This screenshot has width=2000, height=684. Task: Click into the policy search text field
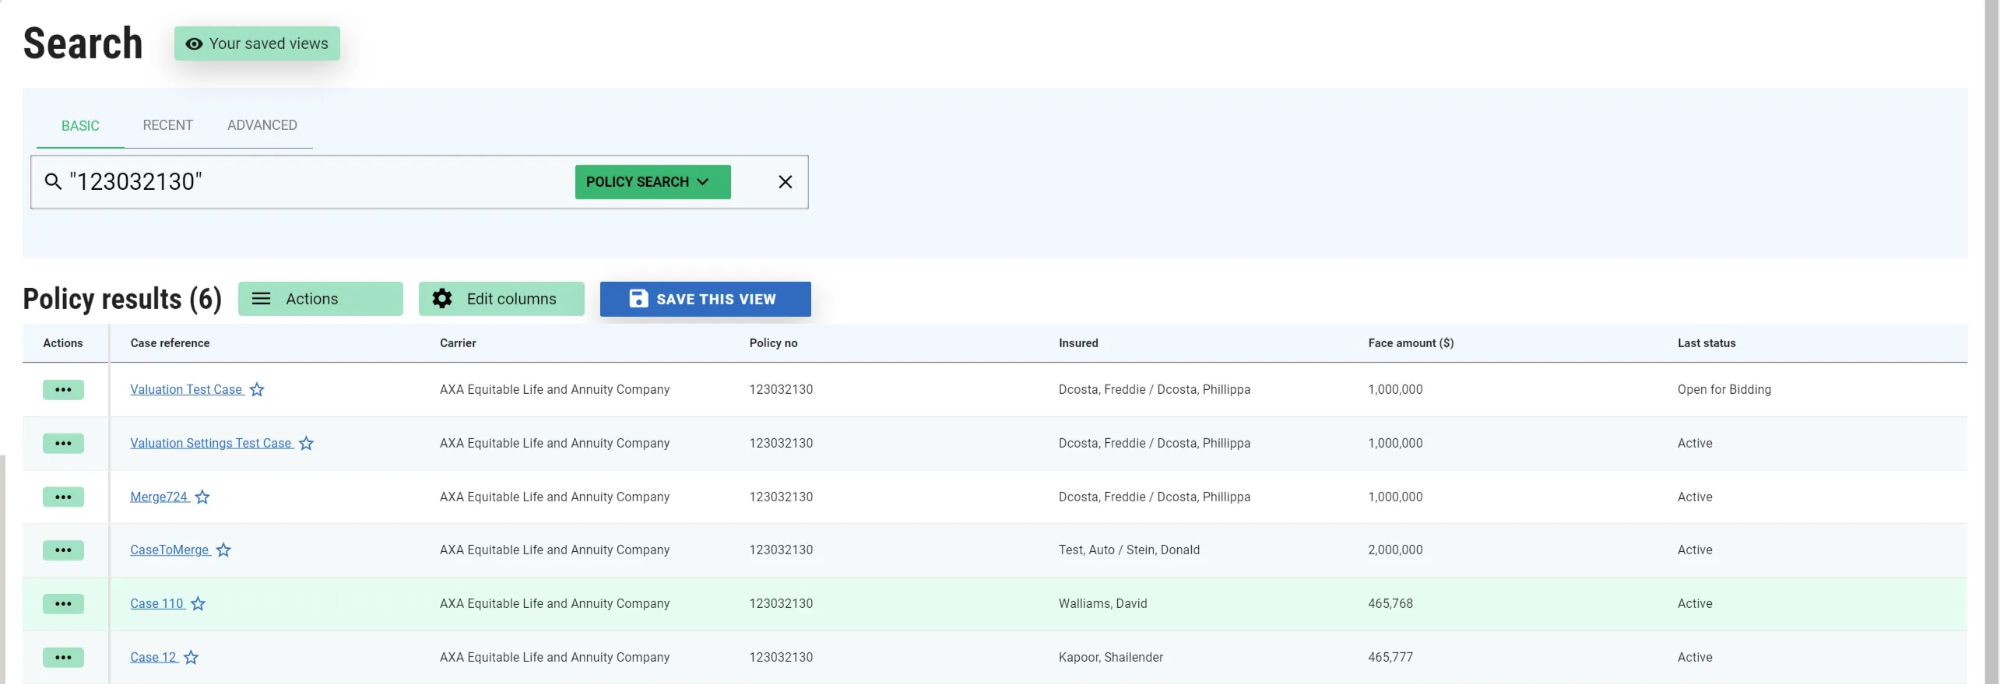click(320, 182)
